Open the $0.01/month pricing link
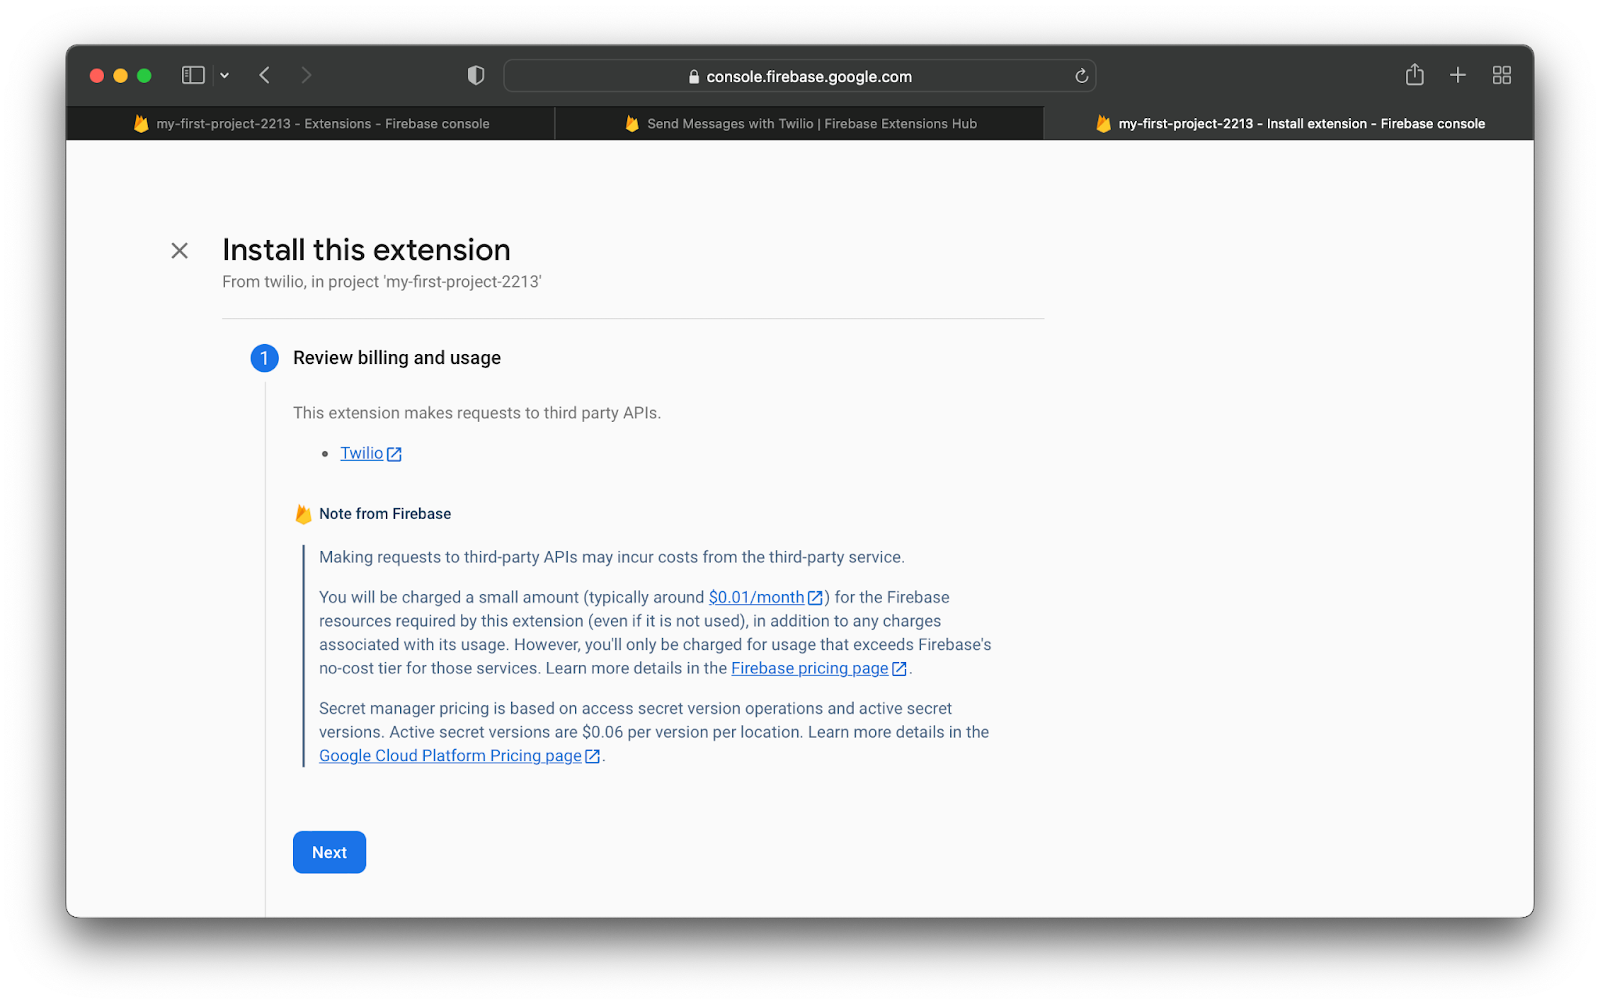This screenshot has height=1005, width=1600. click(756, 597)
